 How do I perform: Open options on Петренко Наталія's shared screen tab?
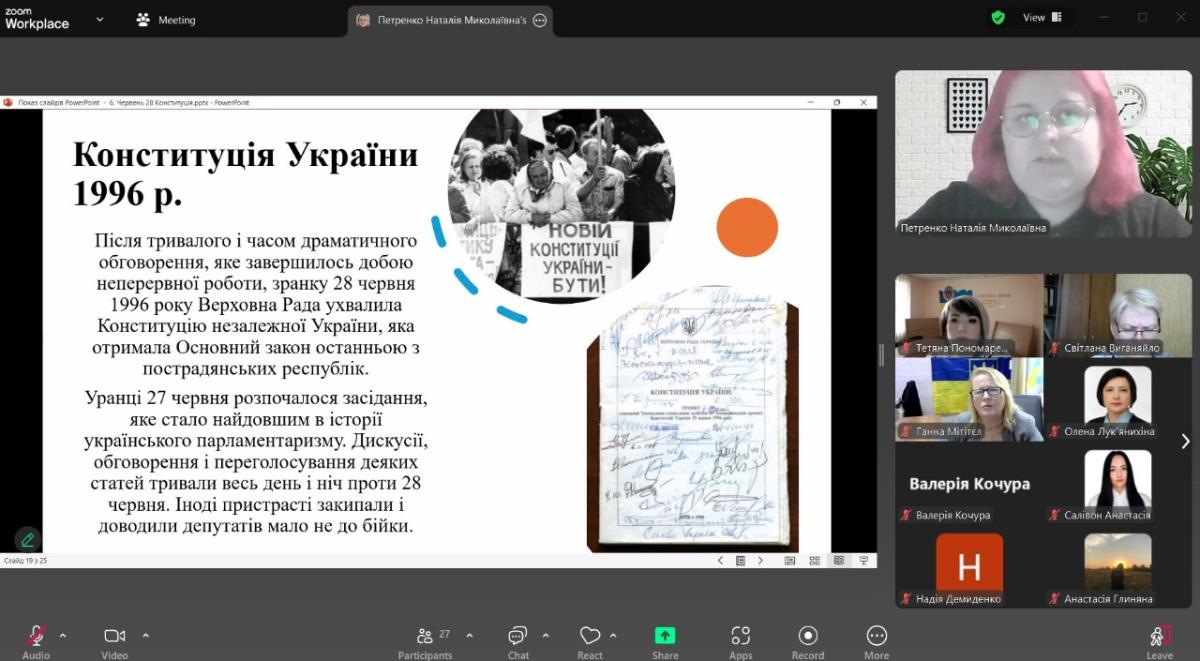(x=540, y=20)
